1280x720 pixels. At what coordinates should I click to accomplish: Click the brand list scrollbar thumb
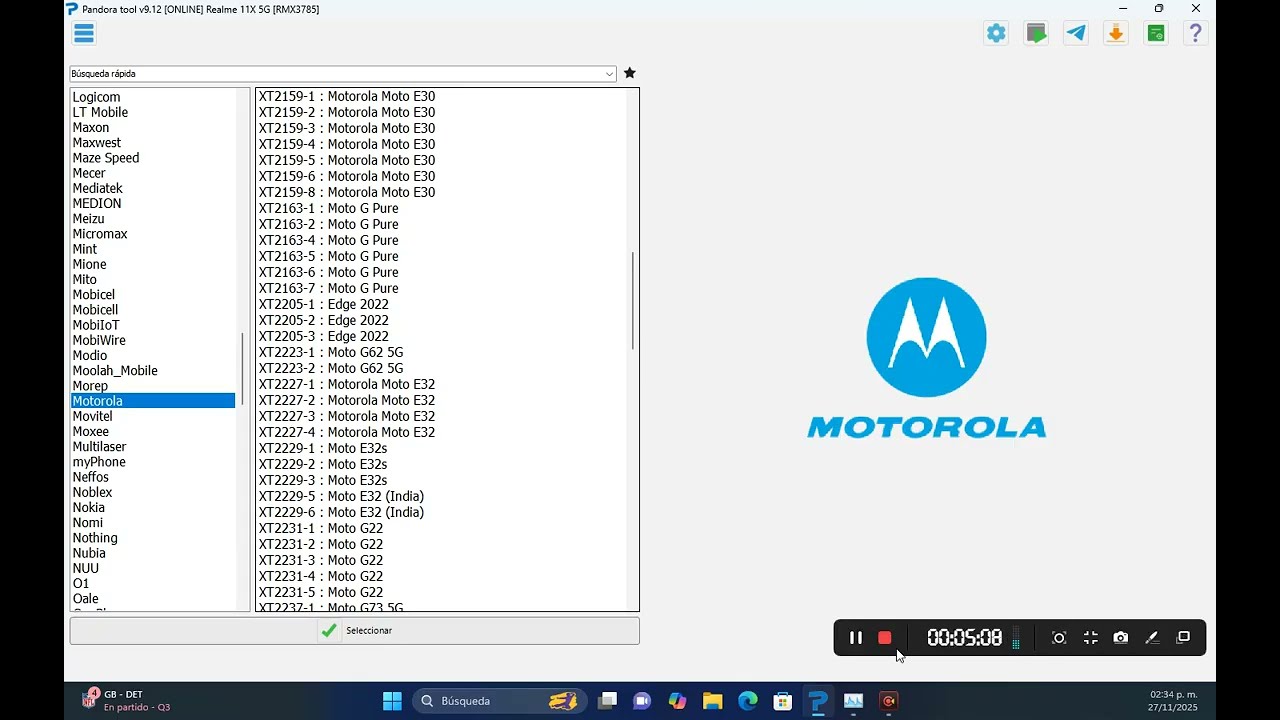pos(242,369)
